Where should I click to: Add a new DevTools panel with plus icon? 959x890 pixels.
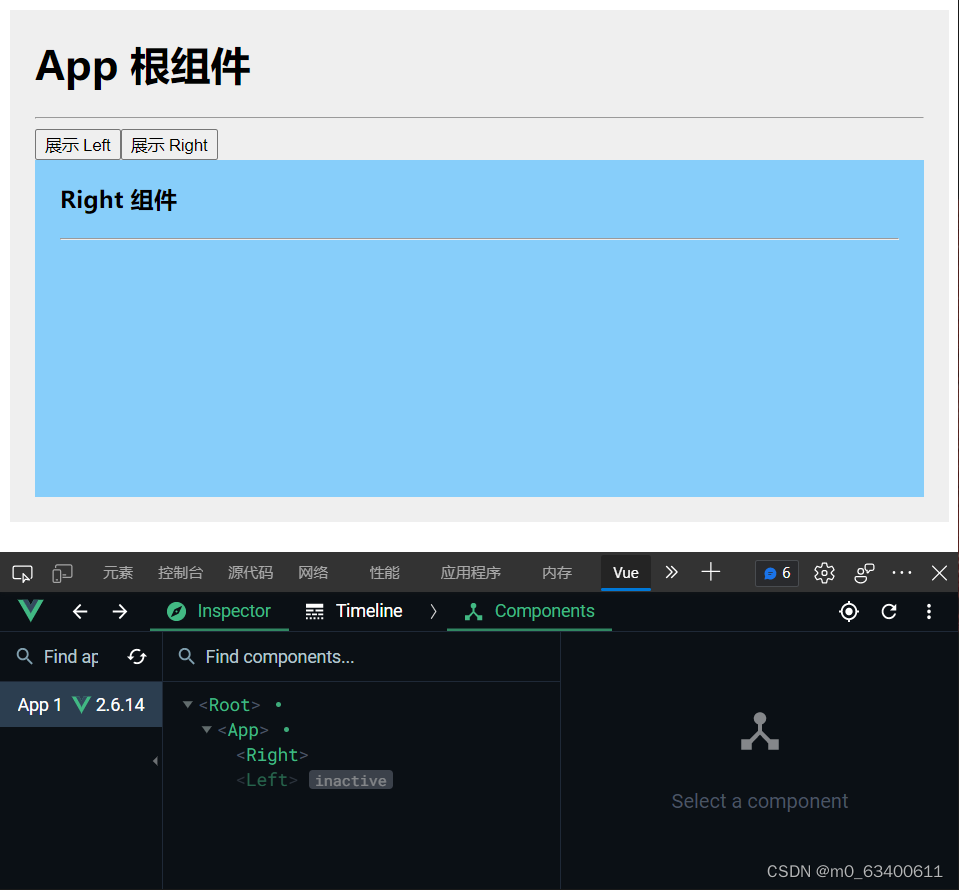[x=710, y=572]
